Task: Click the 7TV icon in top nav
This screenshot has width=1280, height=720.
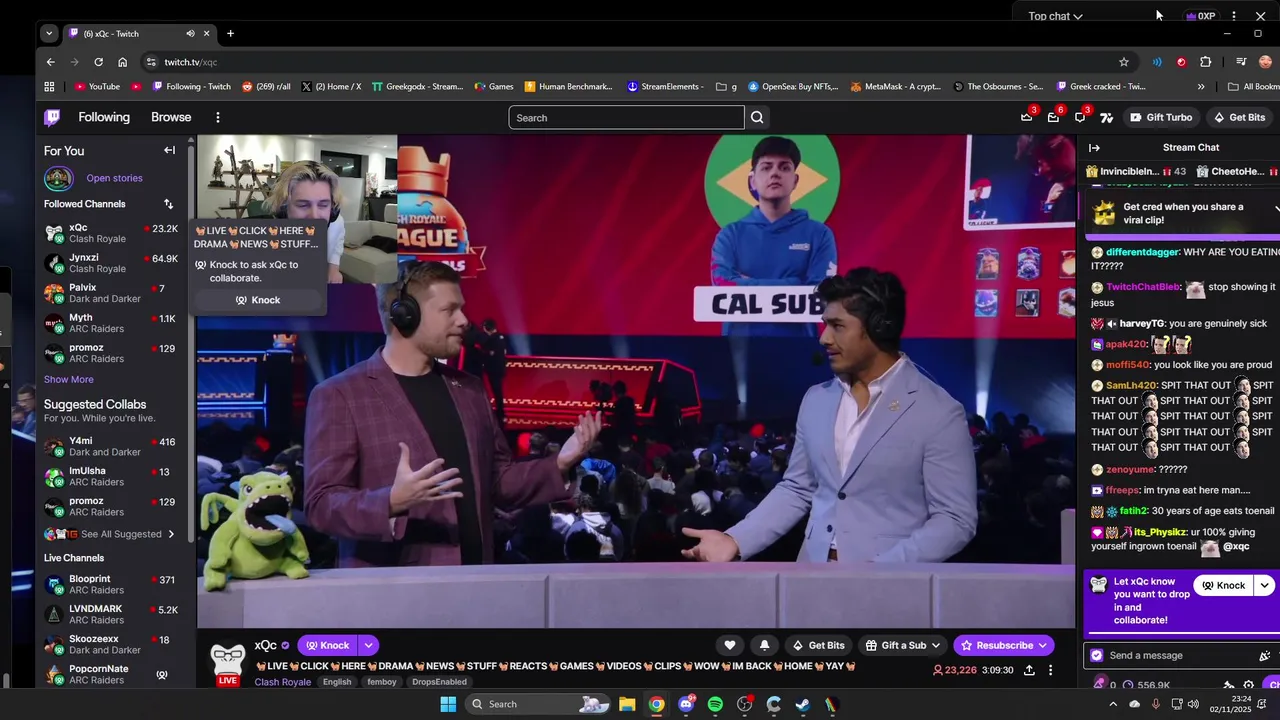Action: click(x=1106, y=118)
